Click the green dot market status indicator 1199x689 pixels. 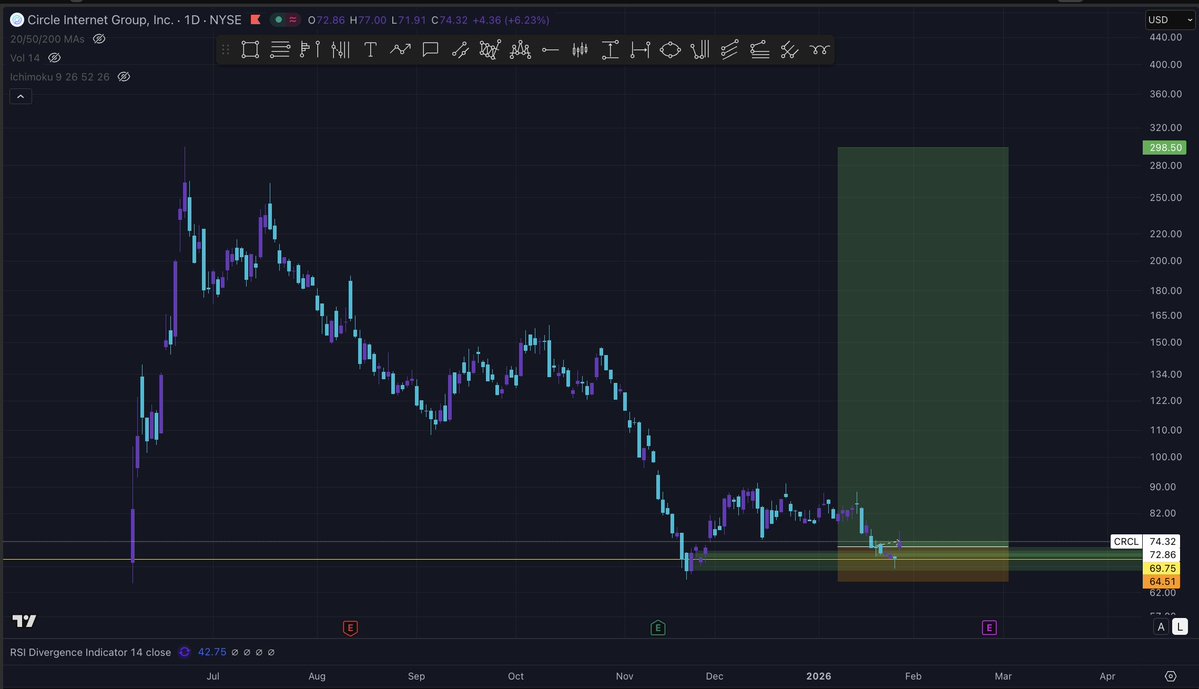click(x=278, y=20)
